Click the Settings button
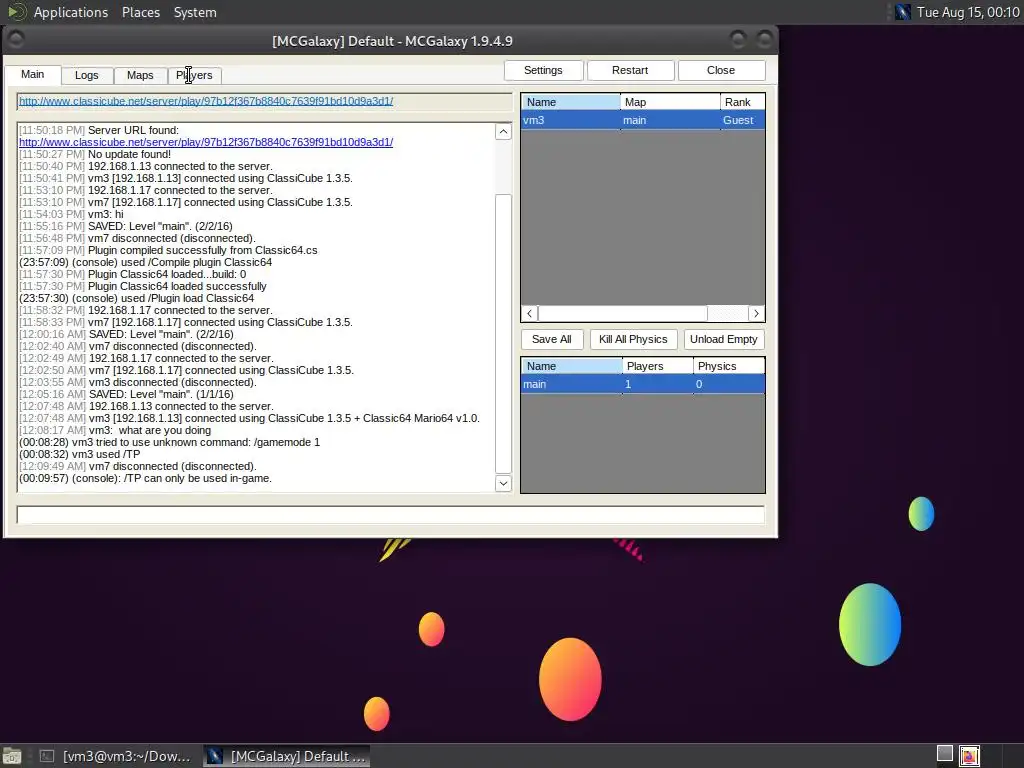The image size is (1024, 768). point(543,71)
